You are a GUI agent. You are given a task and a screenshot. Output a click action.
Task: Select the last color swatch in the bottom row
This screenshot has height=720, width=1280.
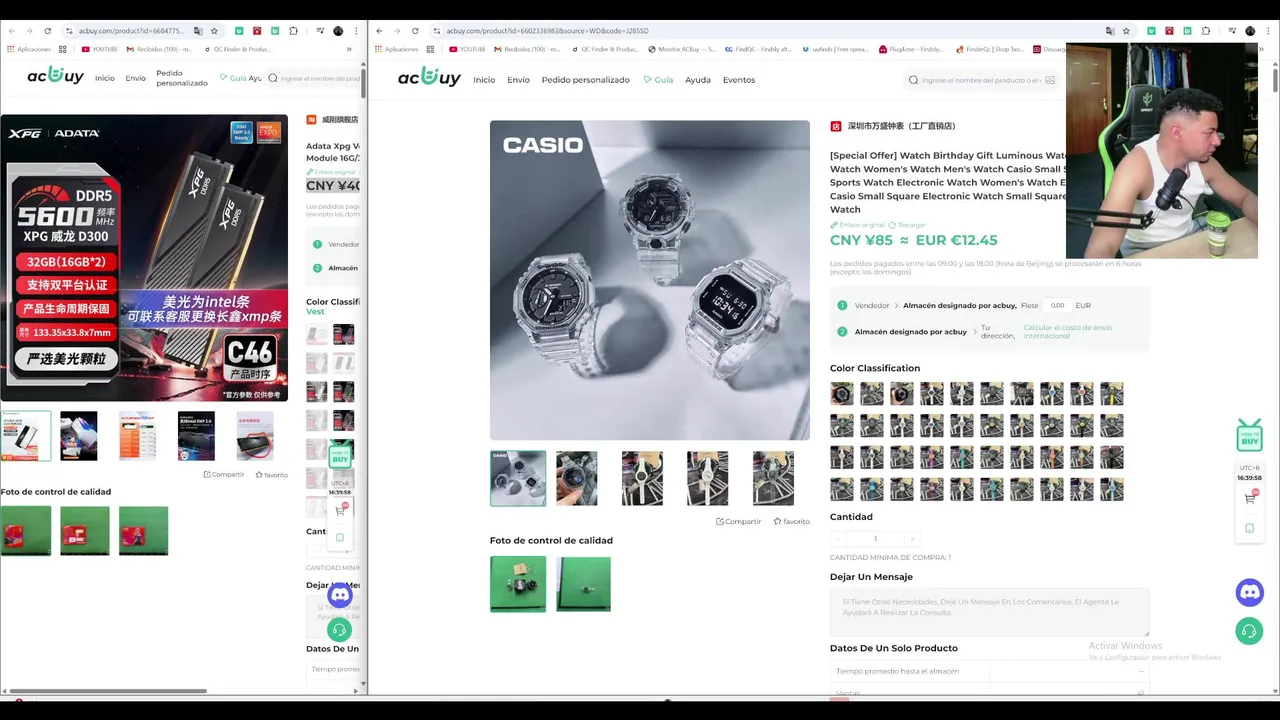(1112, 489)
